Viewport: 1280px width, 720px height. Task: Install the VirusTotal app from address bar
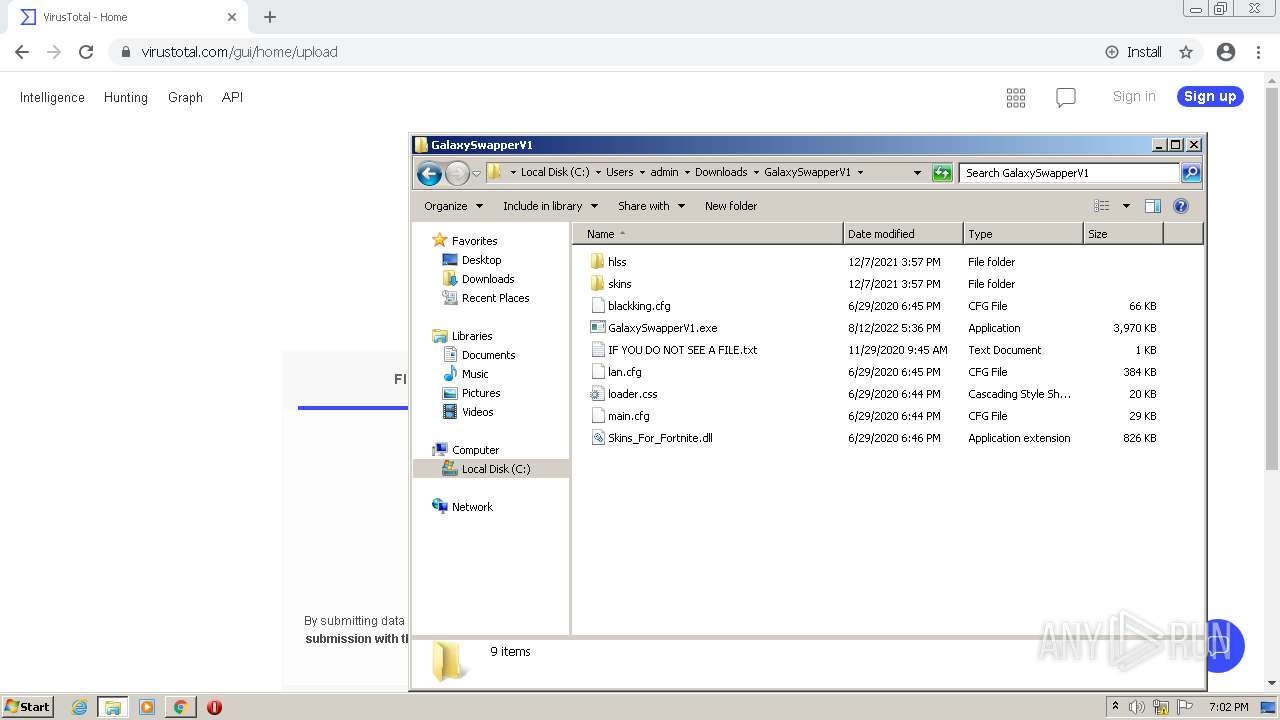(x=1134, y=52)
